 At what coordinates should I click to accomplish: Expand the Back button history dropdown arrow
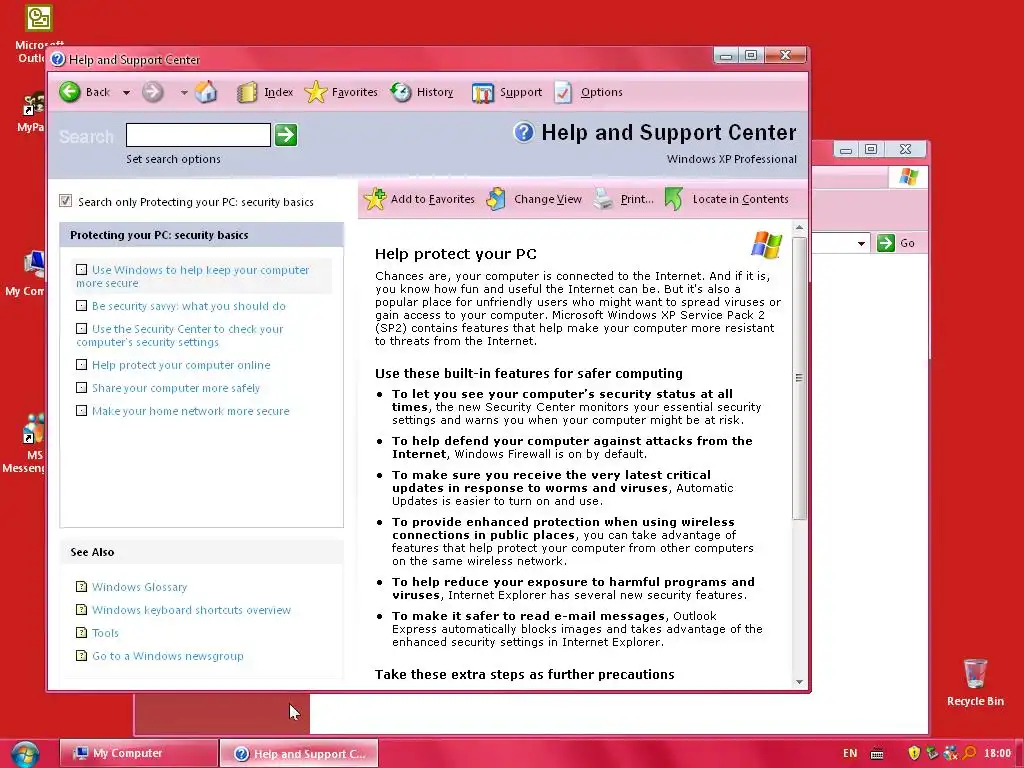[126, 93]
